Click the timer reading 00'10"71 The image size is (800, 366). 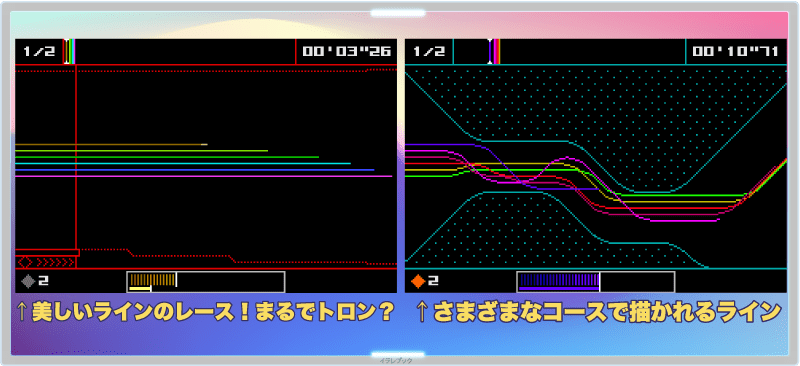point(736,52)
